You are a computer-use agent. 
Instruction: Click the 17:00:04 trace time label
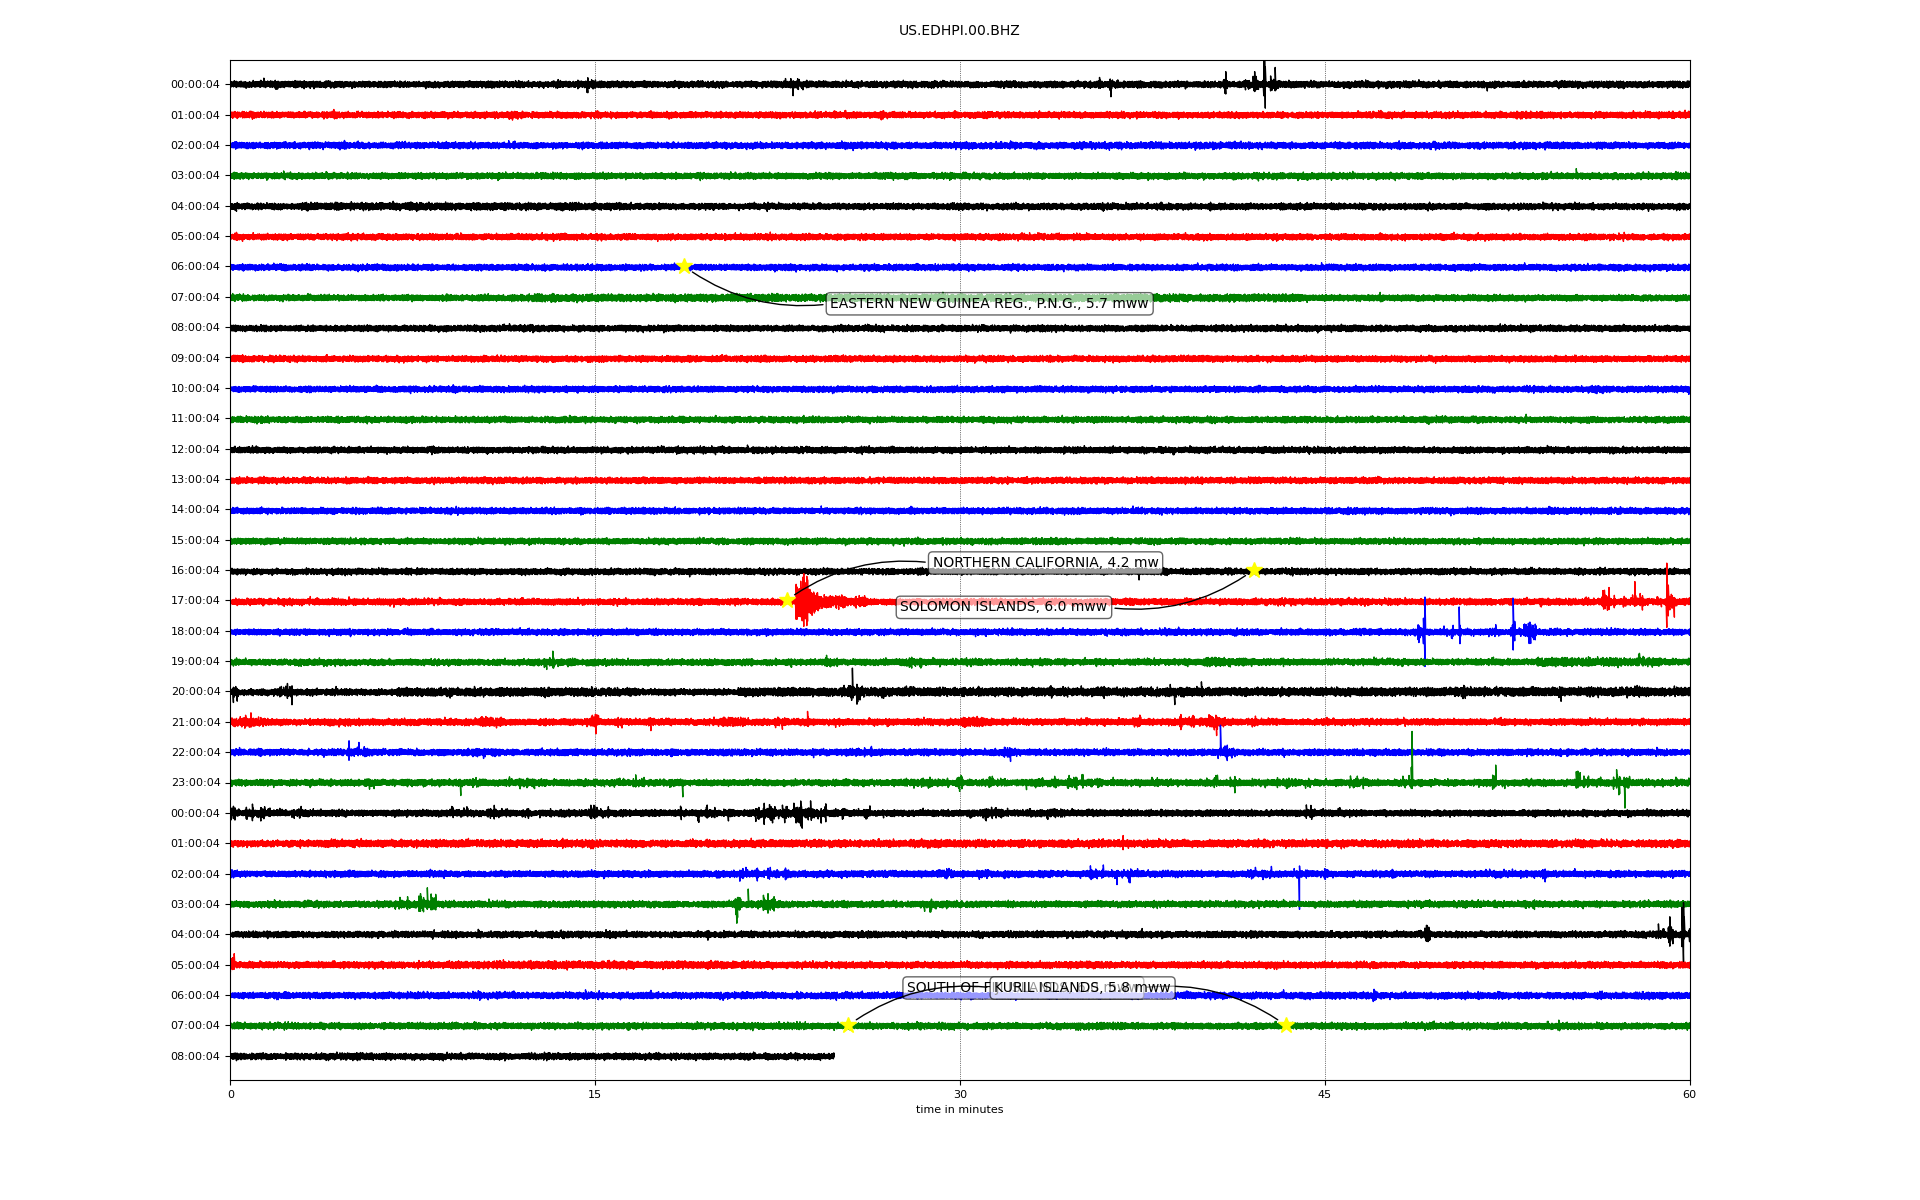[195, 600]
